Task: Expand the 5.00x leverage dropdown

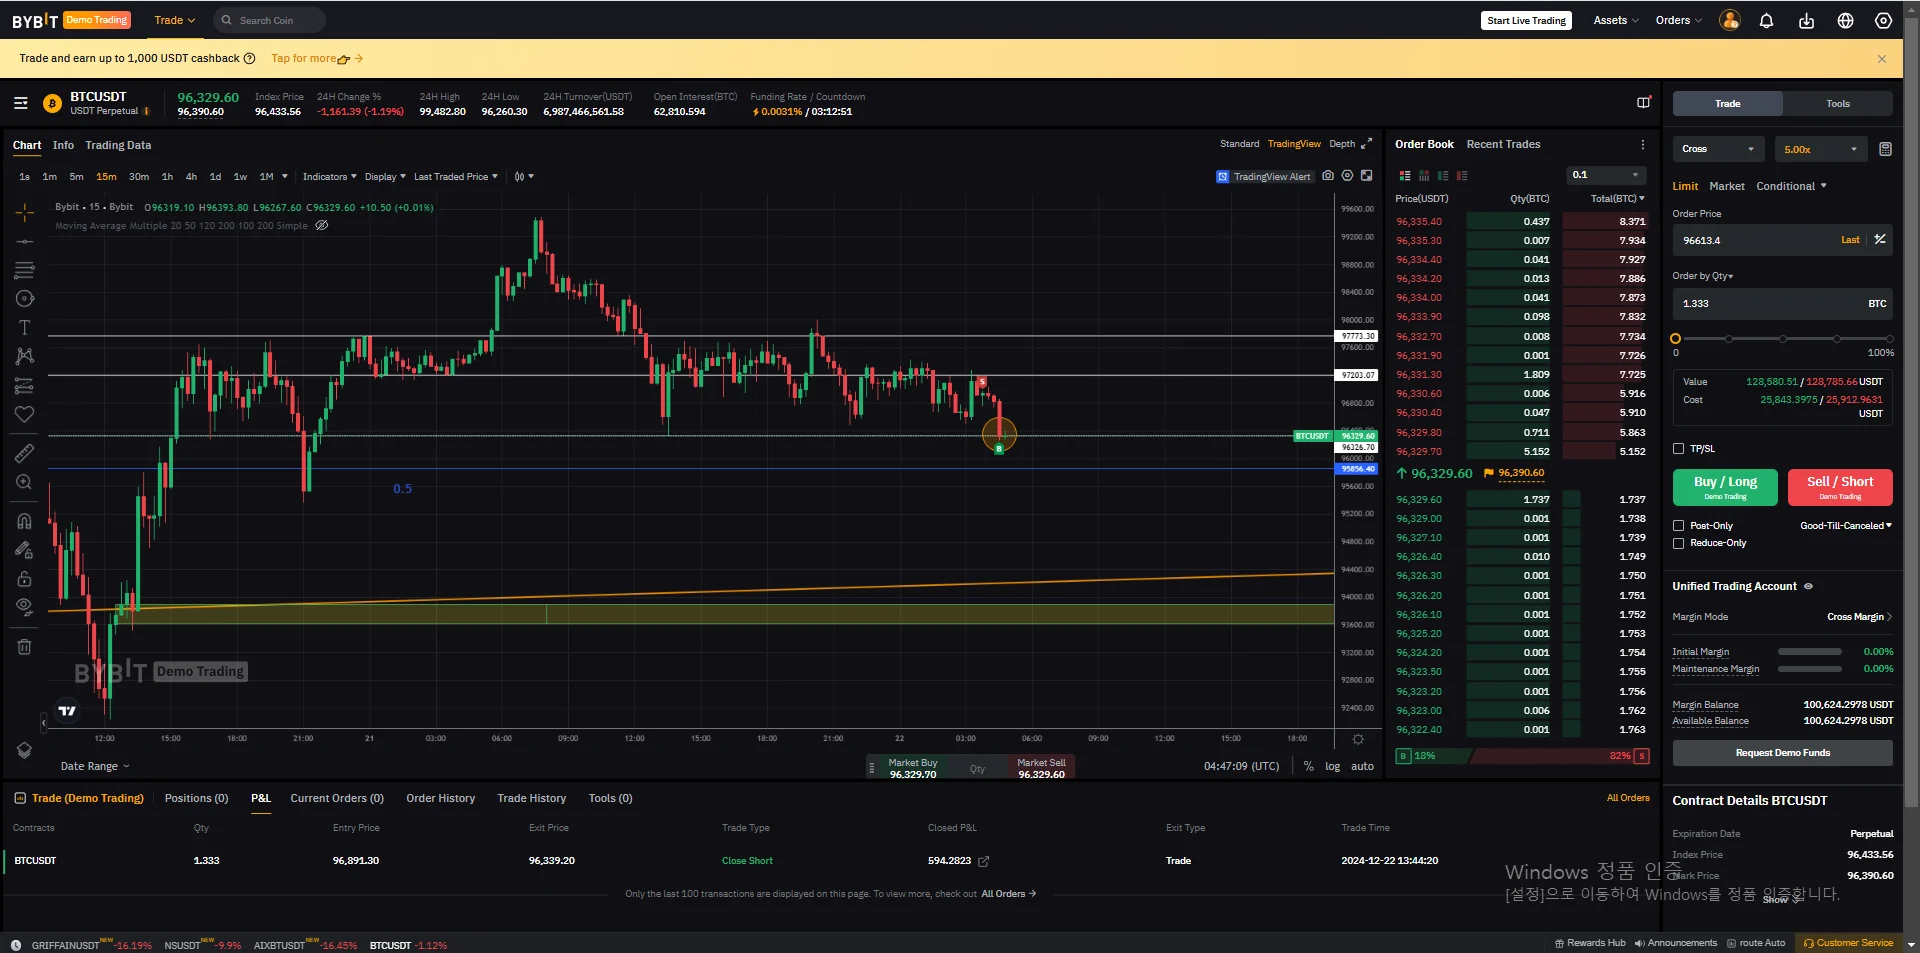Action: pos(1820,149)
